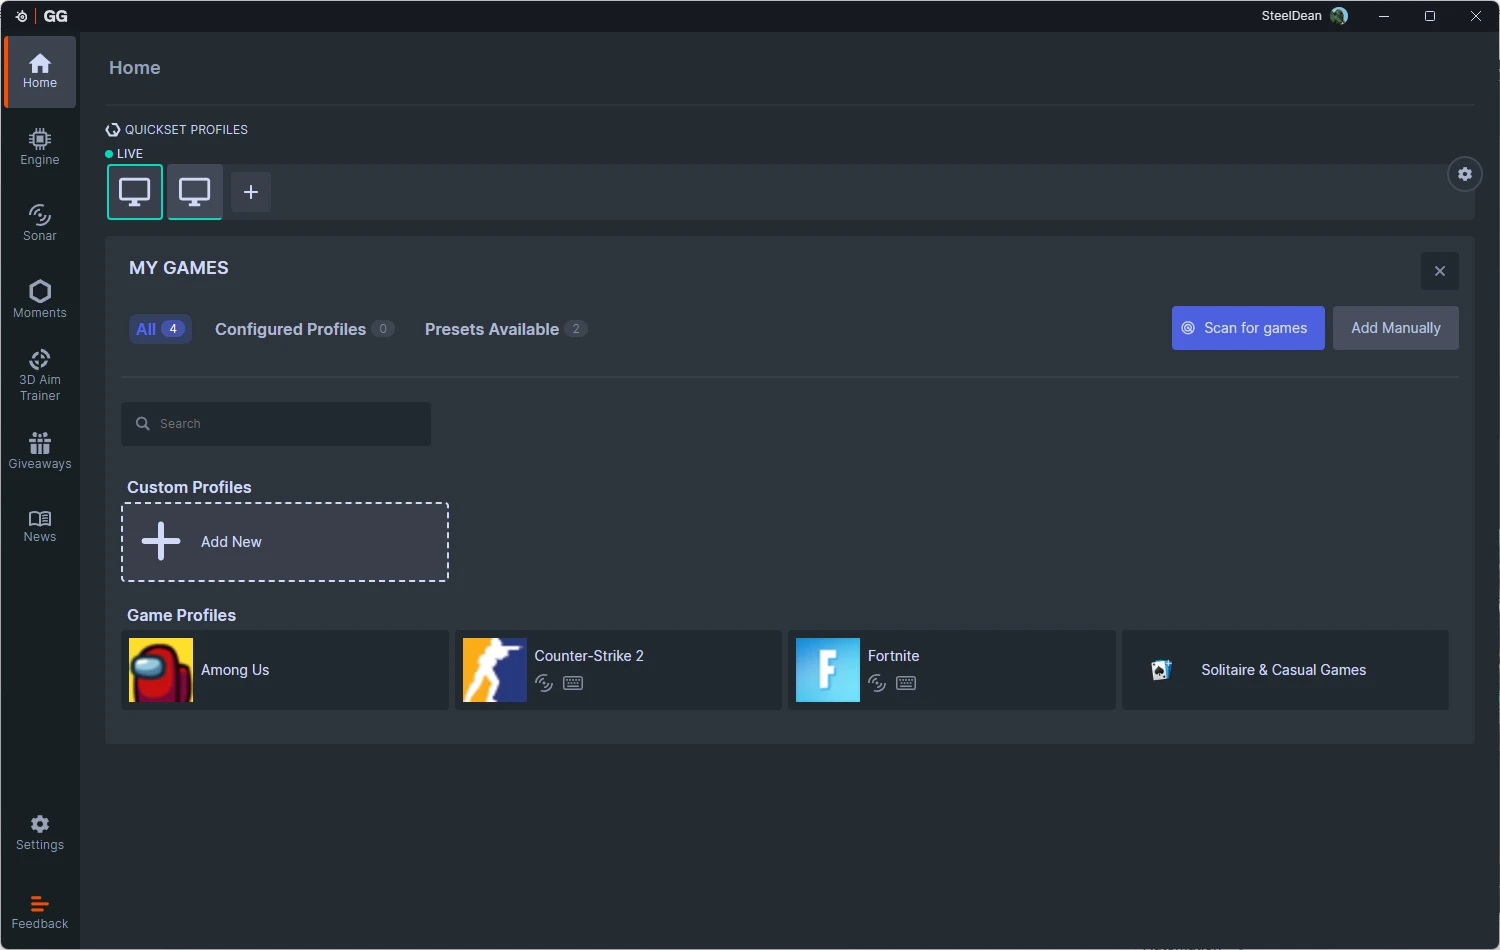
Task: Switch to the Configured Profiles tab
Action: click(304, 329)
